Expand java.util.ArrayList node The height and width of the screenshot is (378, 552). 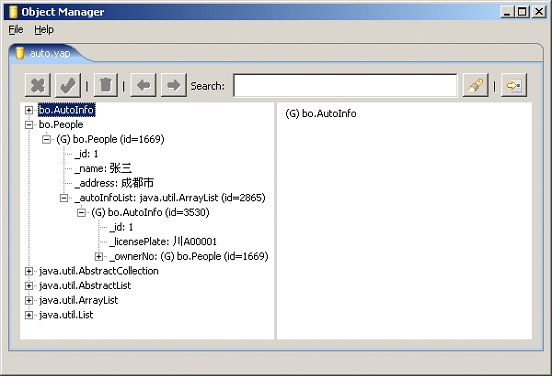point(29,301)
